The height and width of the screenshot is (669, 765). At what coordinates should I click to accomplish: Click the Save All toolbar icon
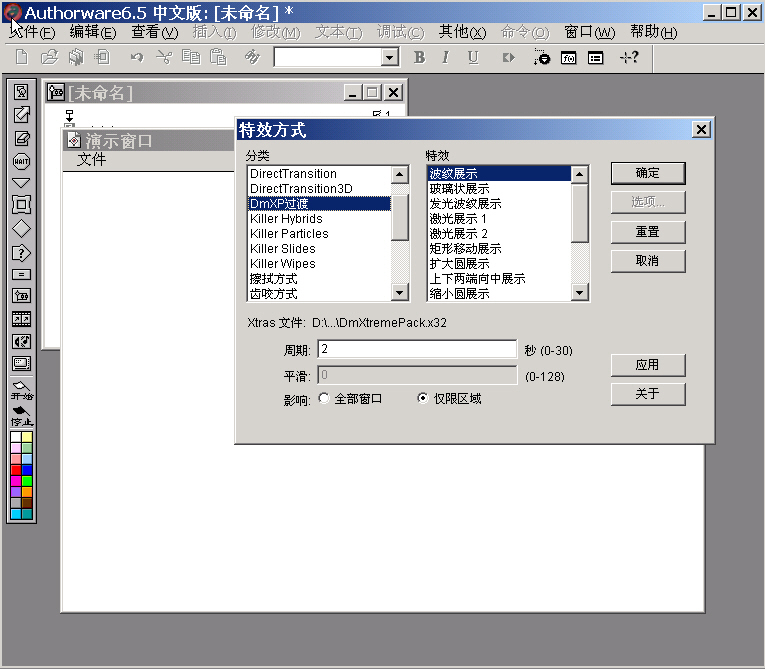pyautogui.click(x=76, y=58)
